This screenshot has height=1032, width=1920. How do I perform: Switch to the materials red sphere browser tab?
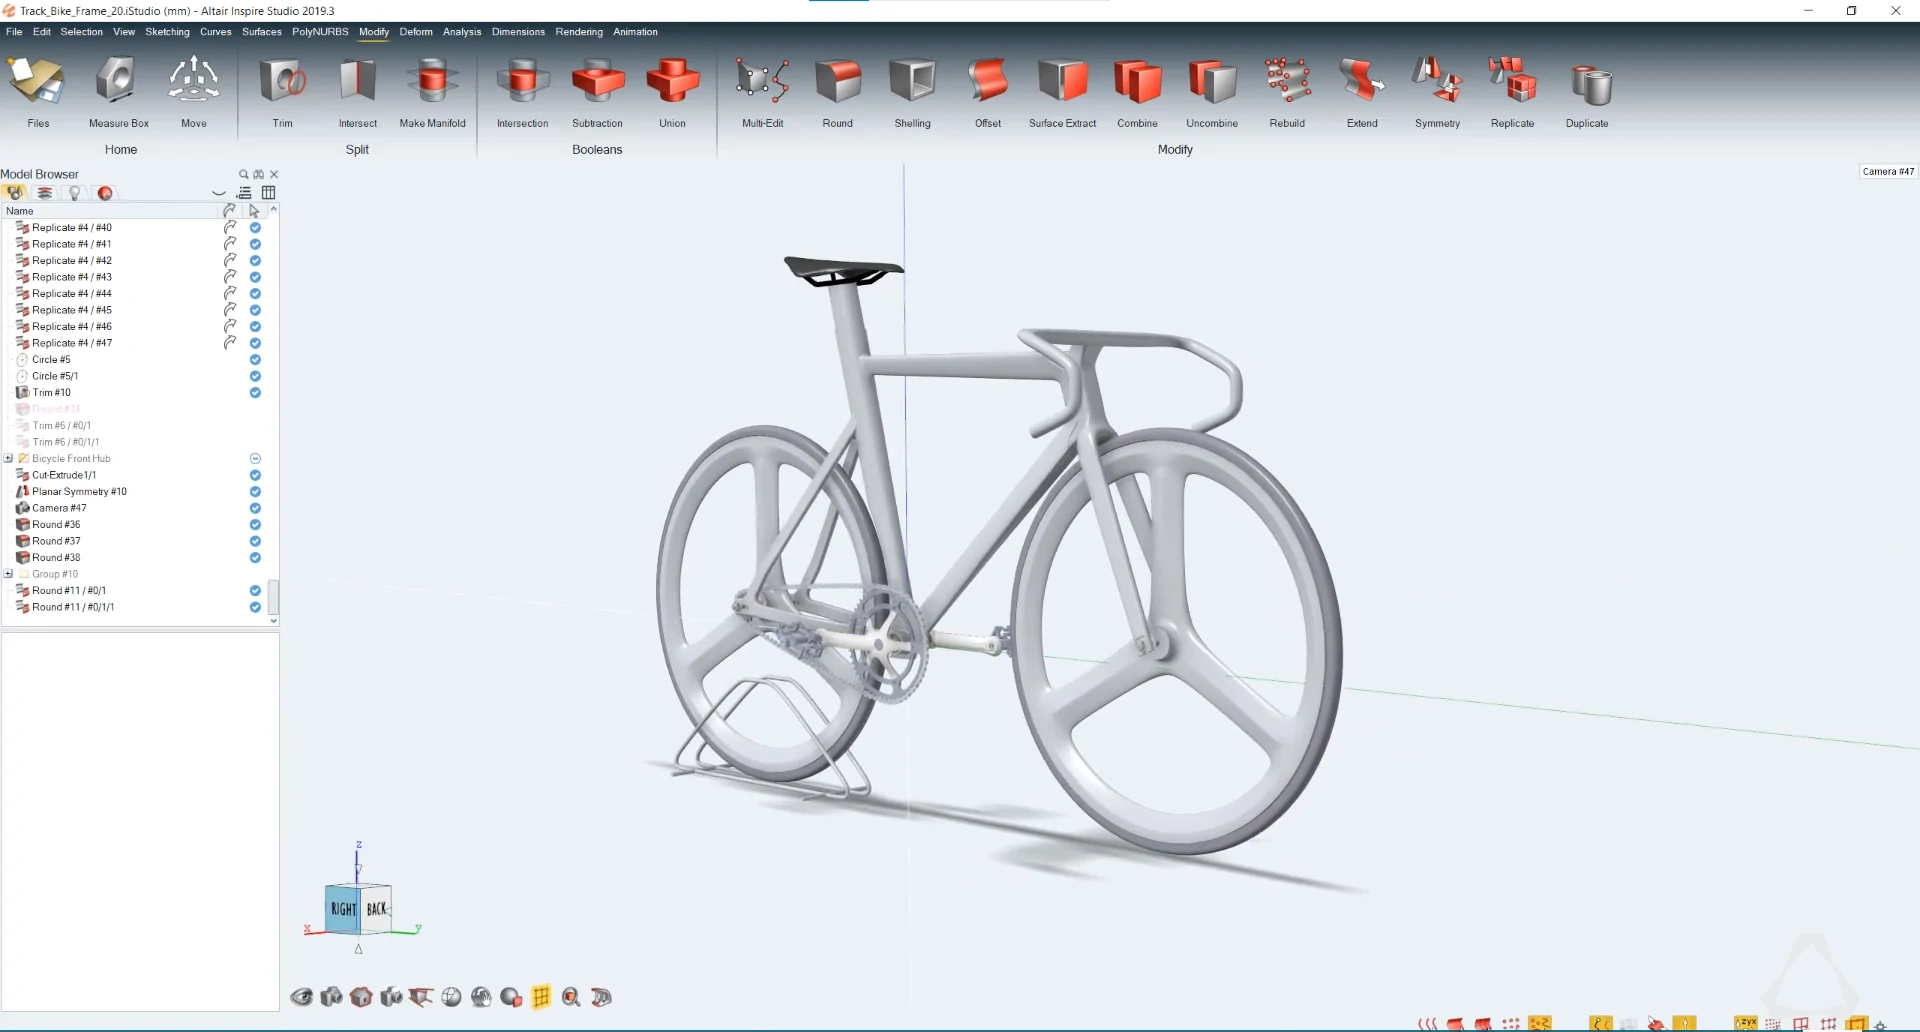105,193
